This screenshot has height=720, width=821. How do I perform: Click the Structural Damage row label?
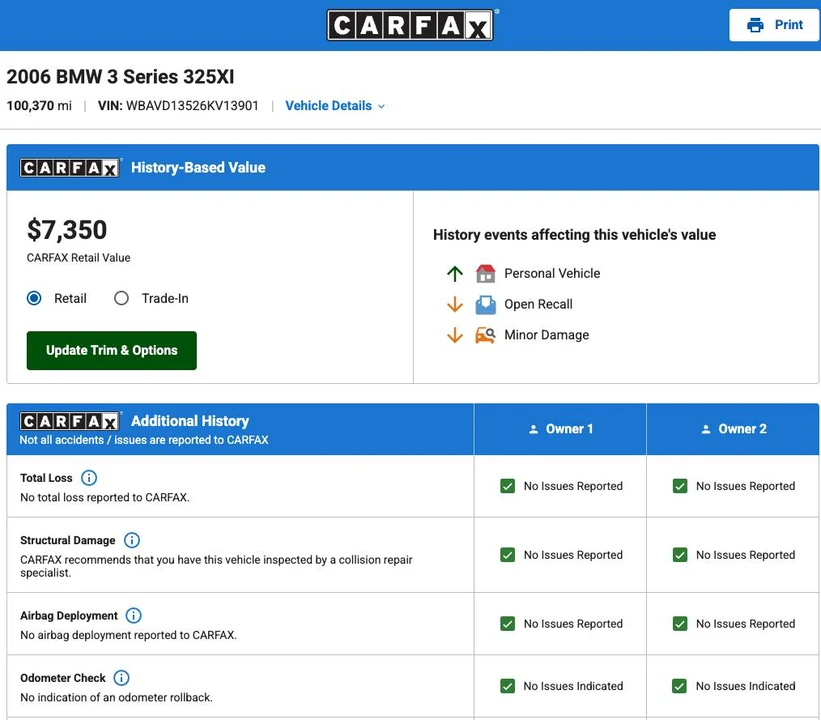68,540
